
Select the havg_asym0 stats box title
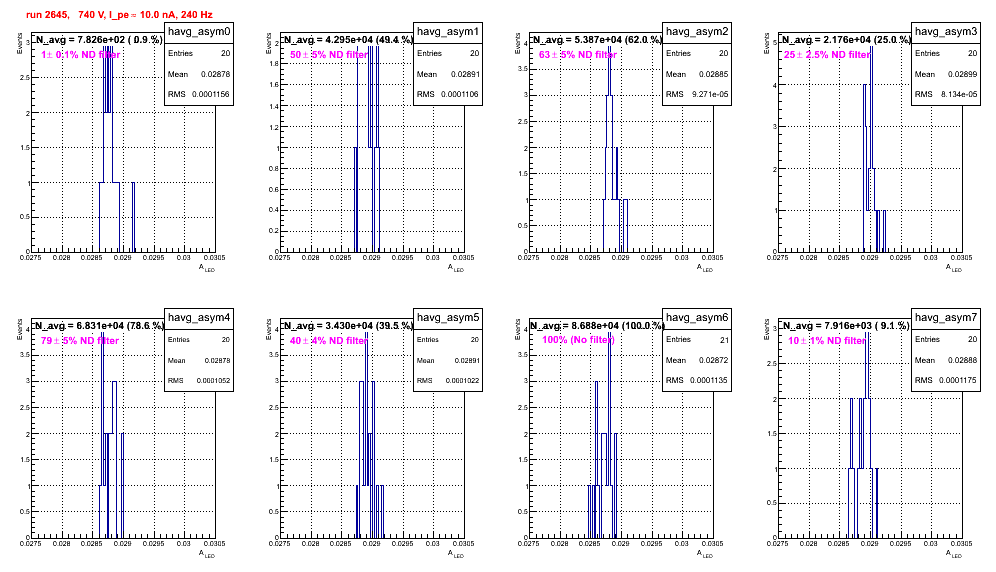tap(199, 32)
